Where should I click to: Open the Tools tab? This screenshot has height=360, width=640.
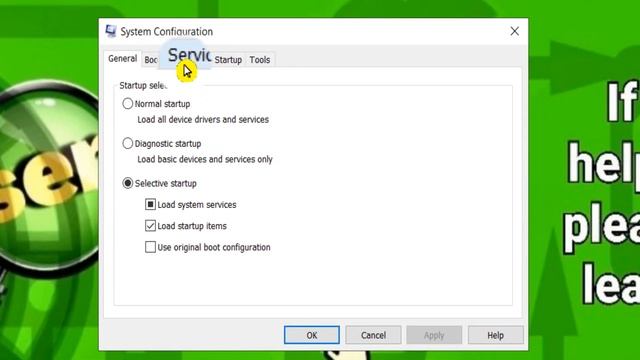[x=260, y=60]
